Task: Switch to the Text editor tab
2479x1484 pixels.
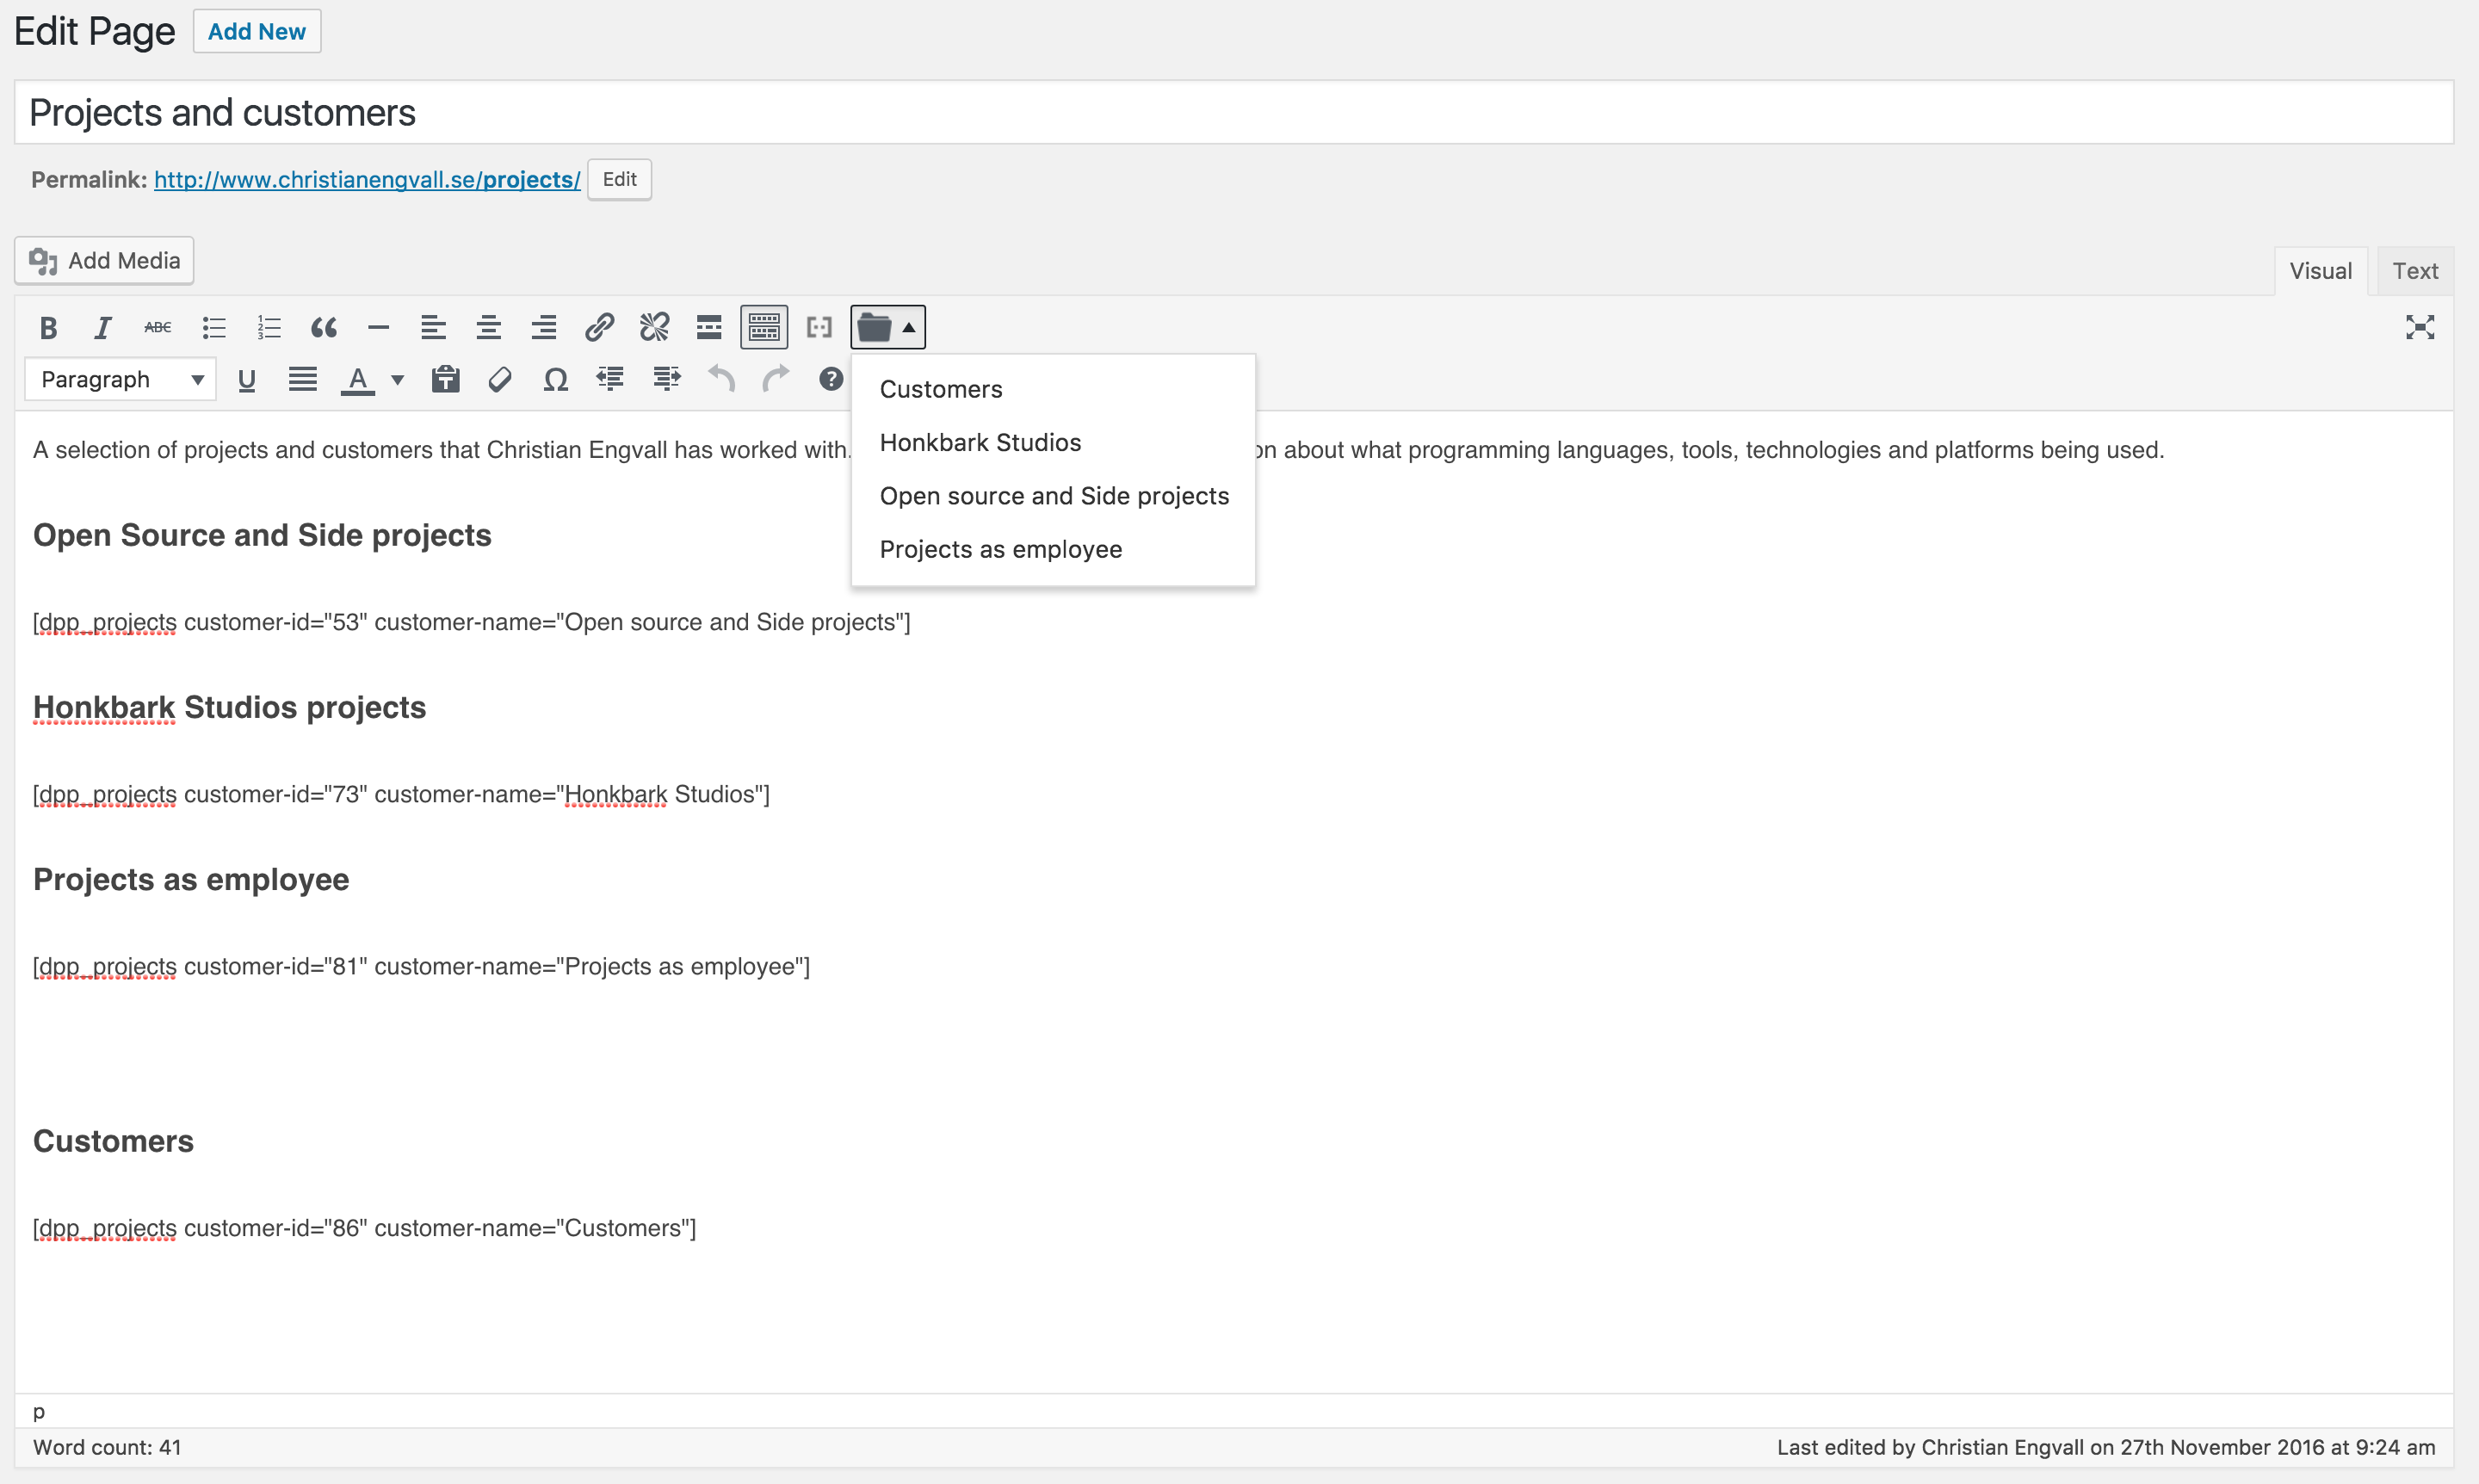Action: pyautogui.click(x=2414, y=271)
